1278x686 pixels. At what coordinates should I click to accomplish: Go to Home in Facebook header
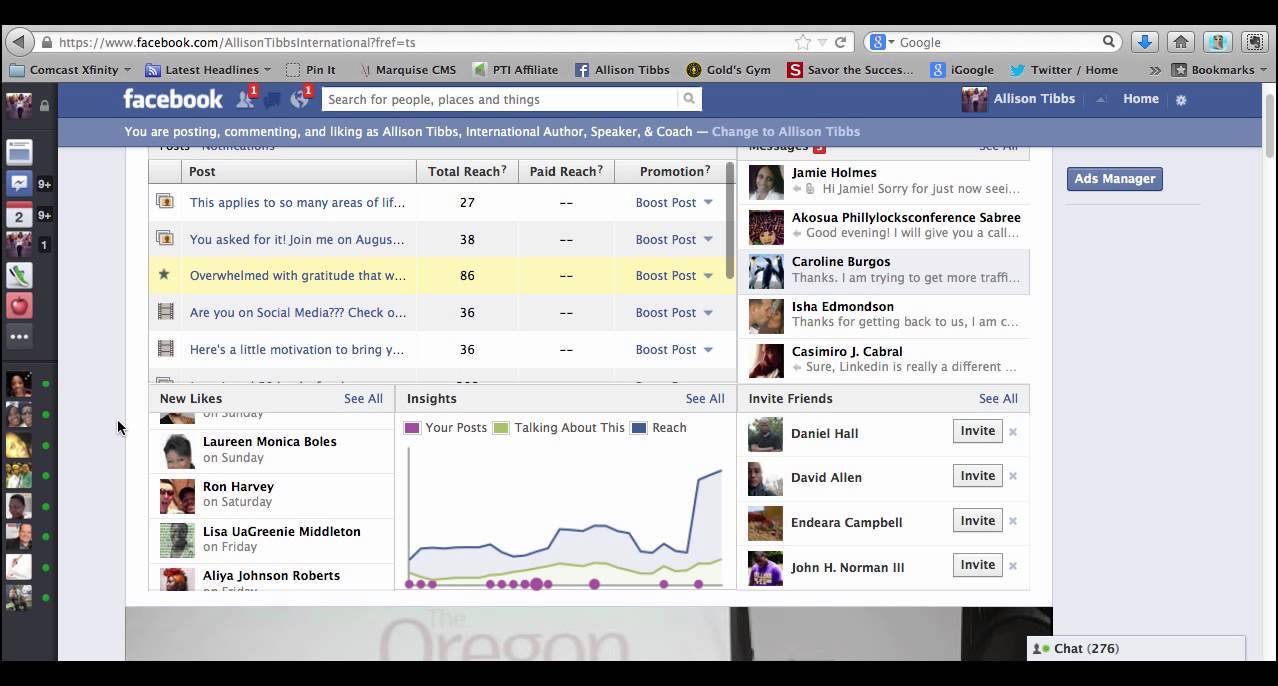pyautogui.click(x=1140, y=99)
